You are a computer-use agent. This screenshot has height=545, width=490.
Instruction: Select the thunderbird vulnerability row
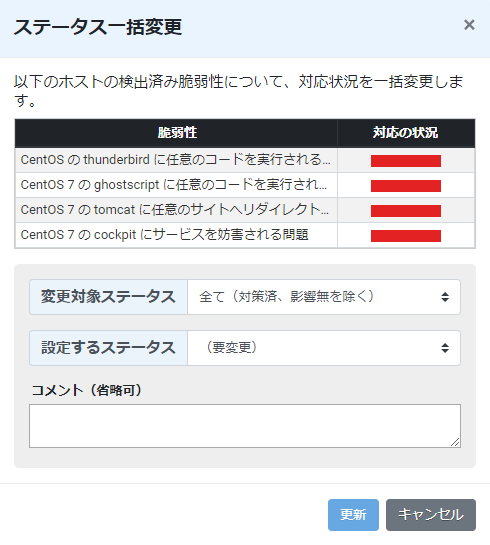point(245,160)
